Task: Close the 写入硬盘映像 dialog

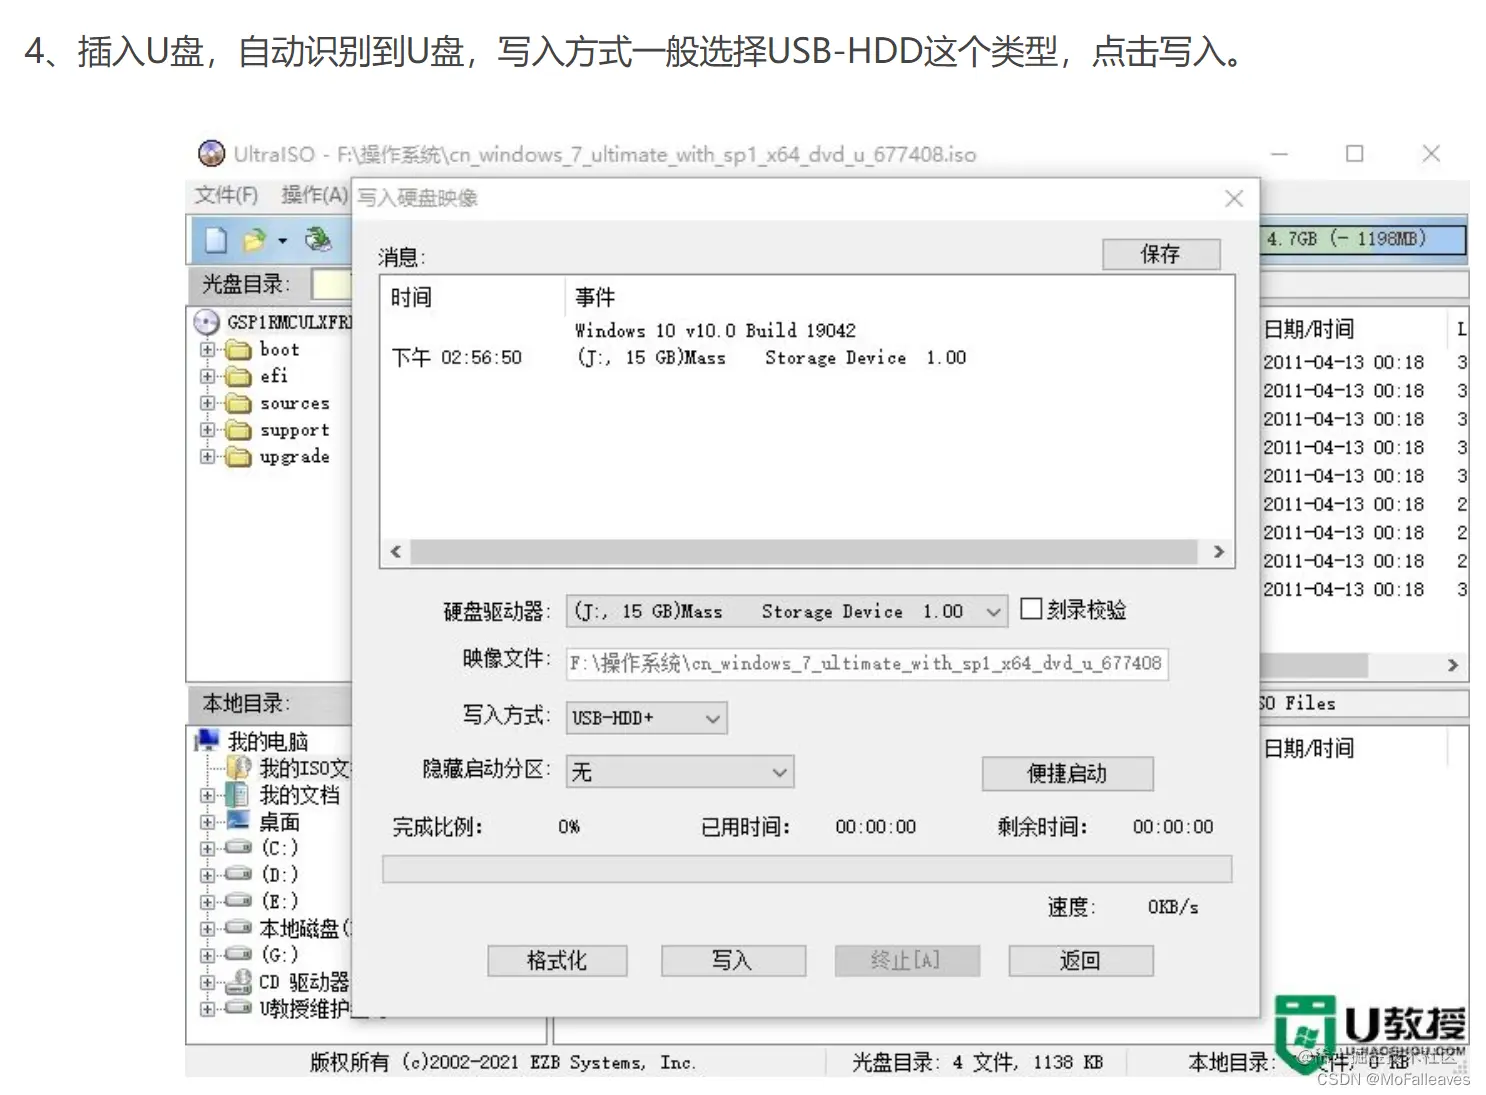Action: [x=1234, y=199]
